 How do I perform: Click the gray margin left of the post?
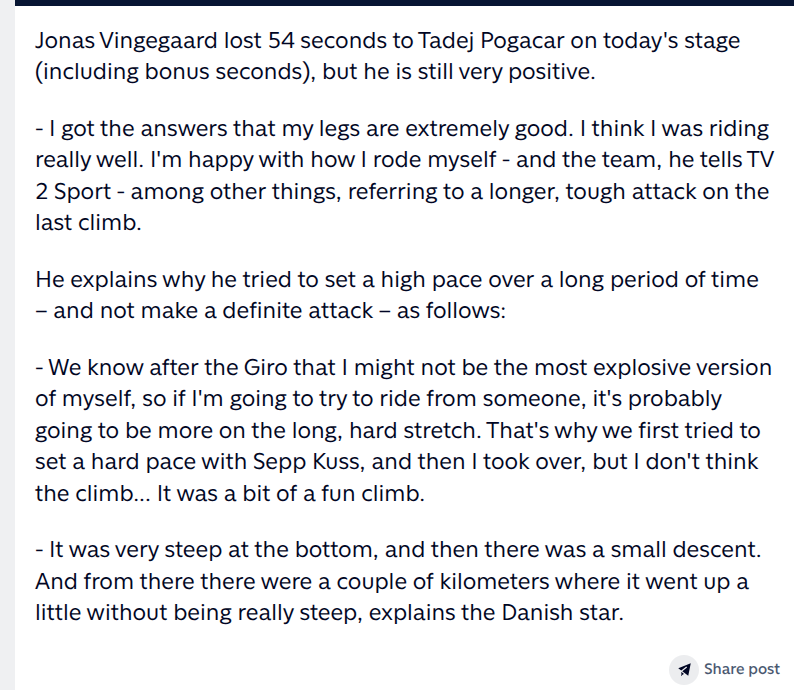point(7,345)
